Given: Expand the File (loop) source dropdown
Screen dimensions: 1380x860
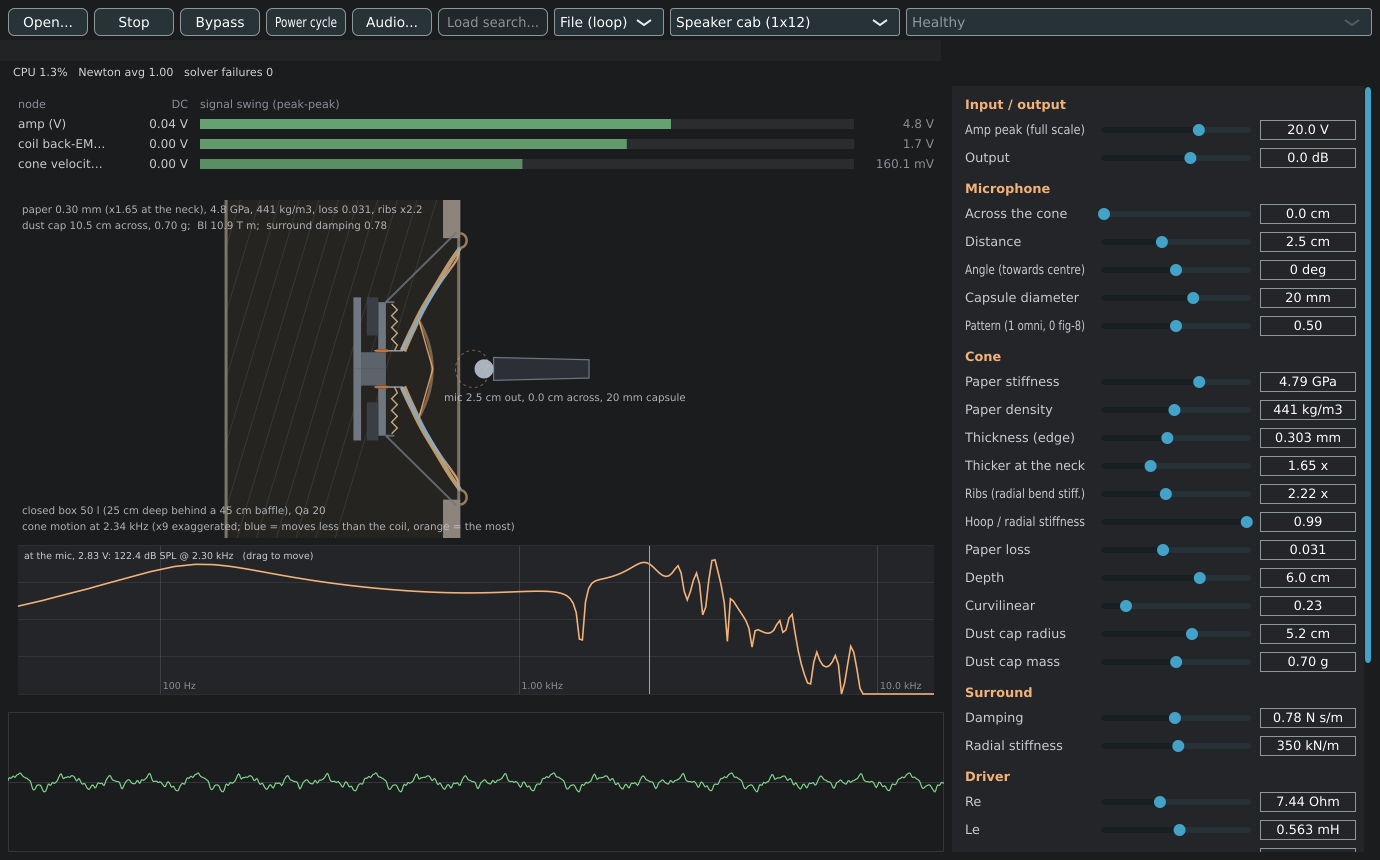Looking at the screenshot, I should 609,22.
